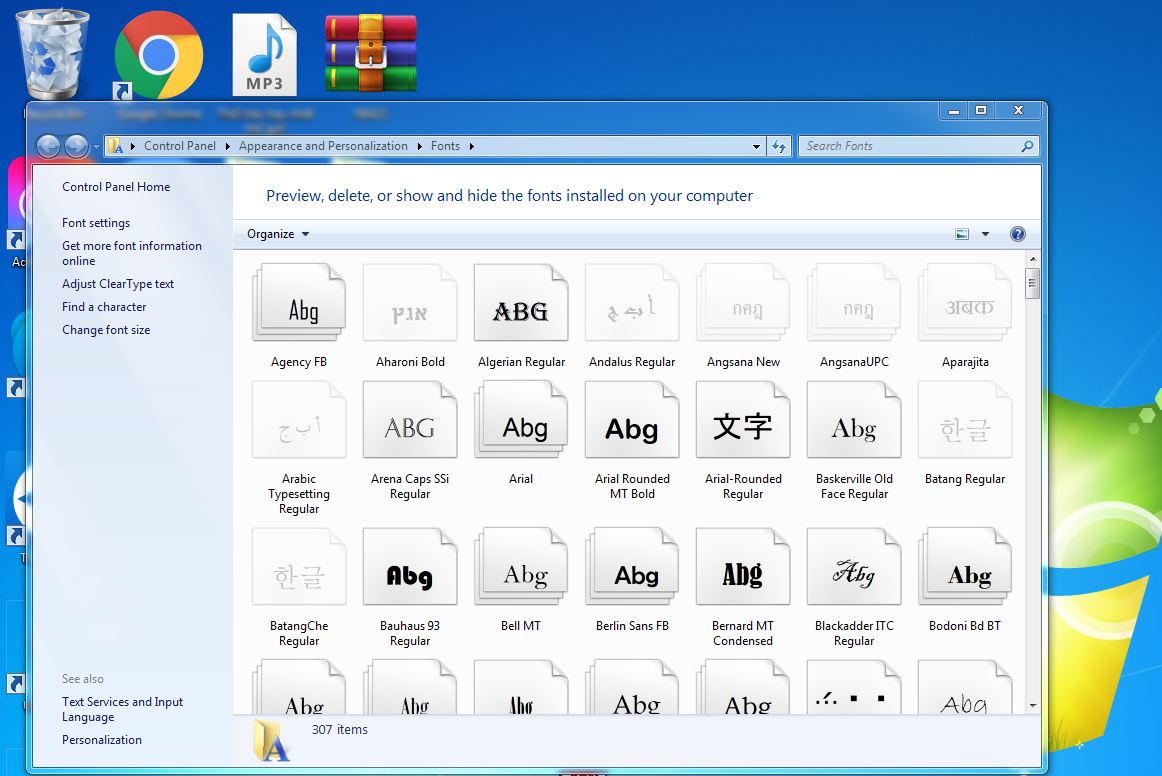Select the Agency FB font icon

[x=299, y=304]
